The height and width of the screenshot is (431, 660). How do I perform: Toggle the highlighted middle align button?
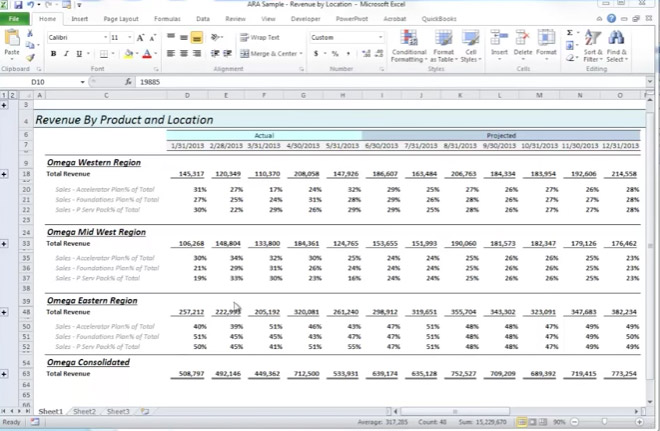tap(198, 37)
